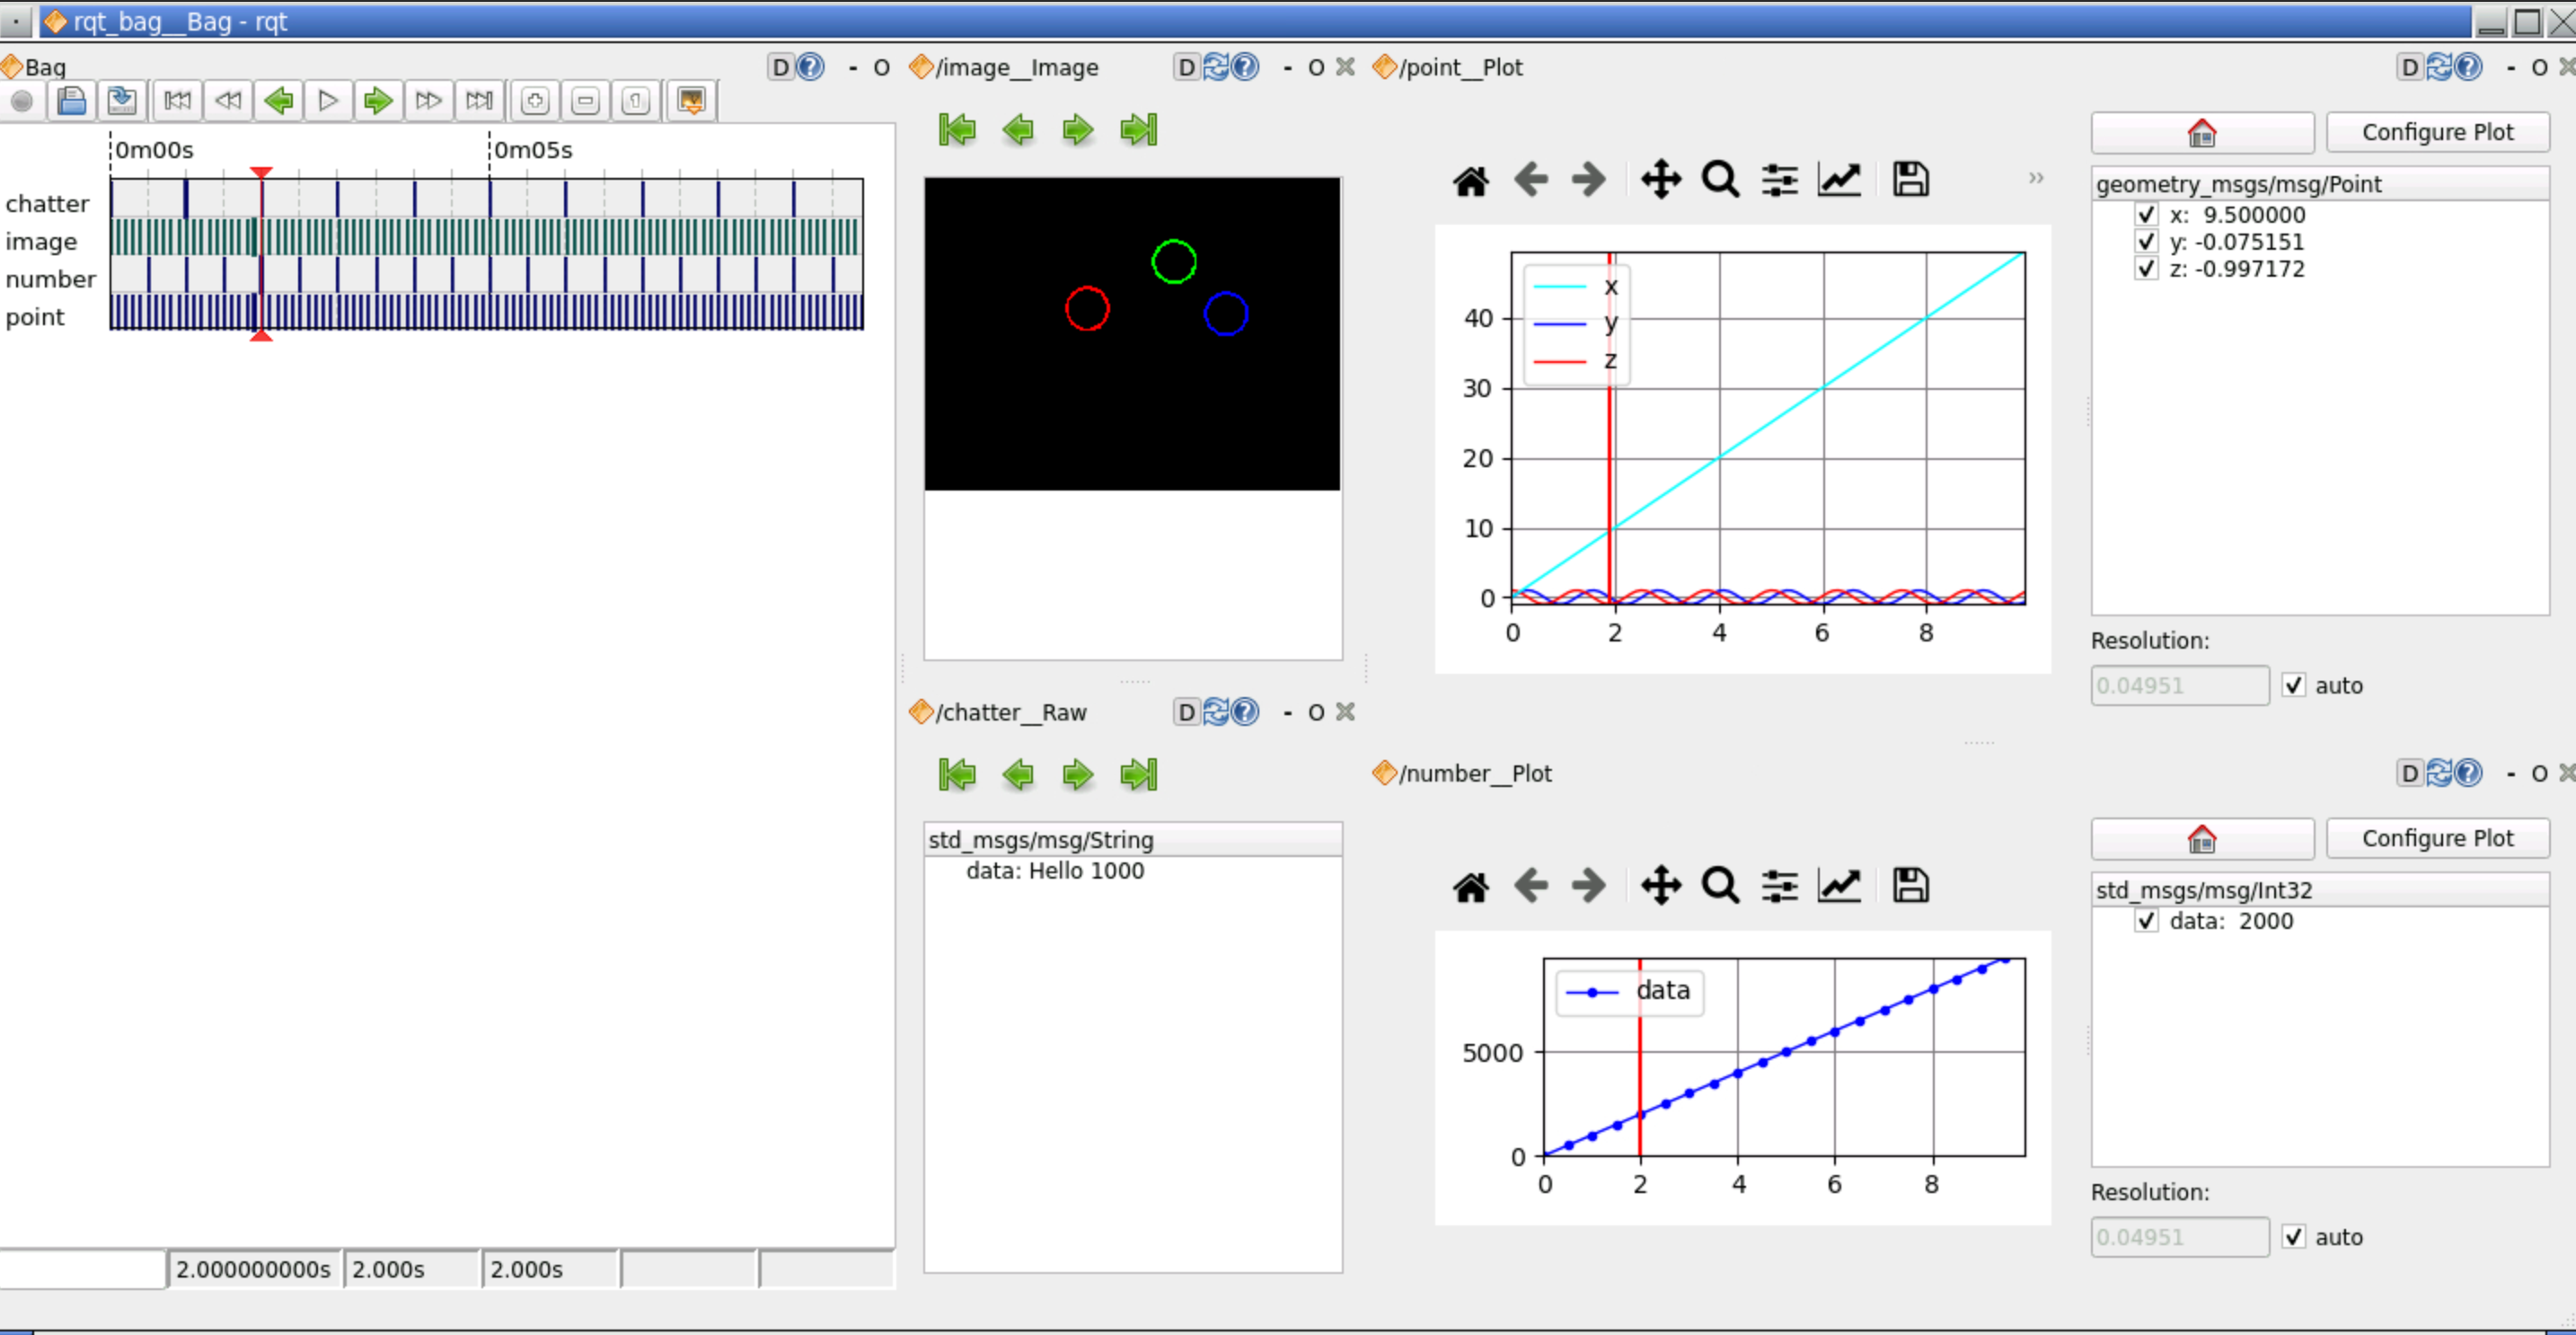2576x1335 pixels.
Task: Uncheck the Int32 data field checkbox
Action: click(x=2146, y=921)
